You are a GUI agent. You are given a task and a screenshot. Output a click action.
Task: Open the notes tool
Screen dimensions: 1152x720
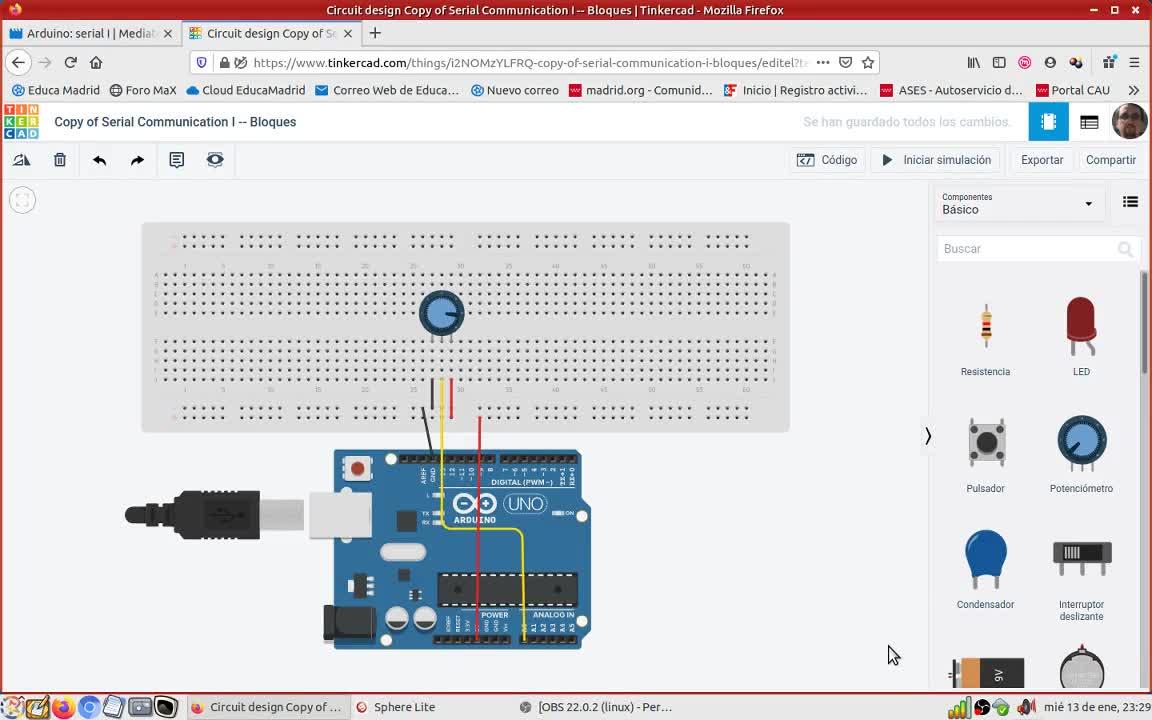coord(176,160)
